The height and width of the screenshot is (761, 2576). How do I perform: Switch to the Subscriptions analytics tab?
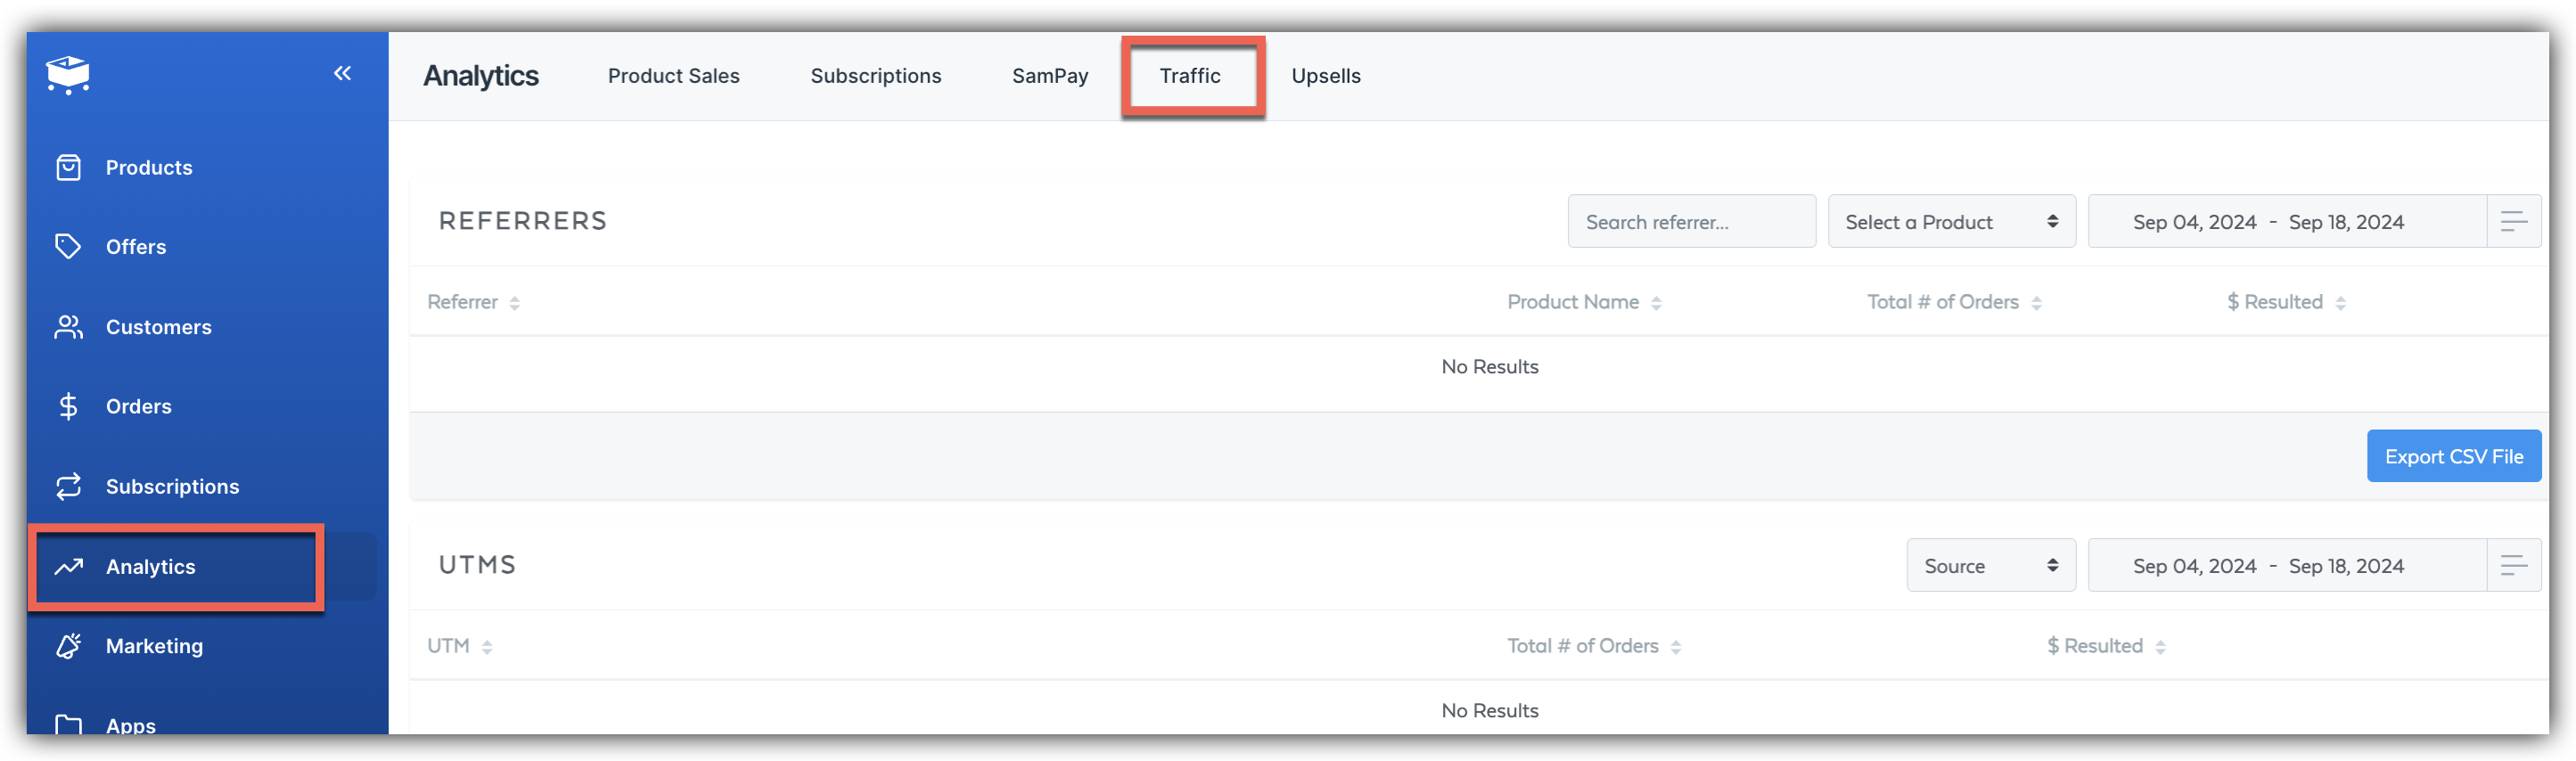click(x=875, y=76)
